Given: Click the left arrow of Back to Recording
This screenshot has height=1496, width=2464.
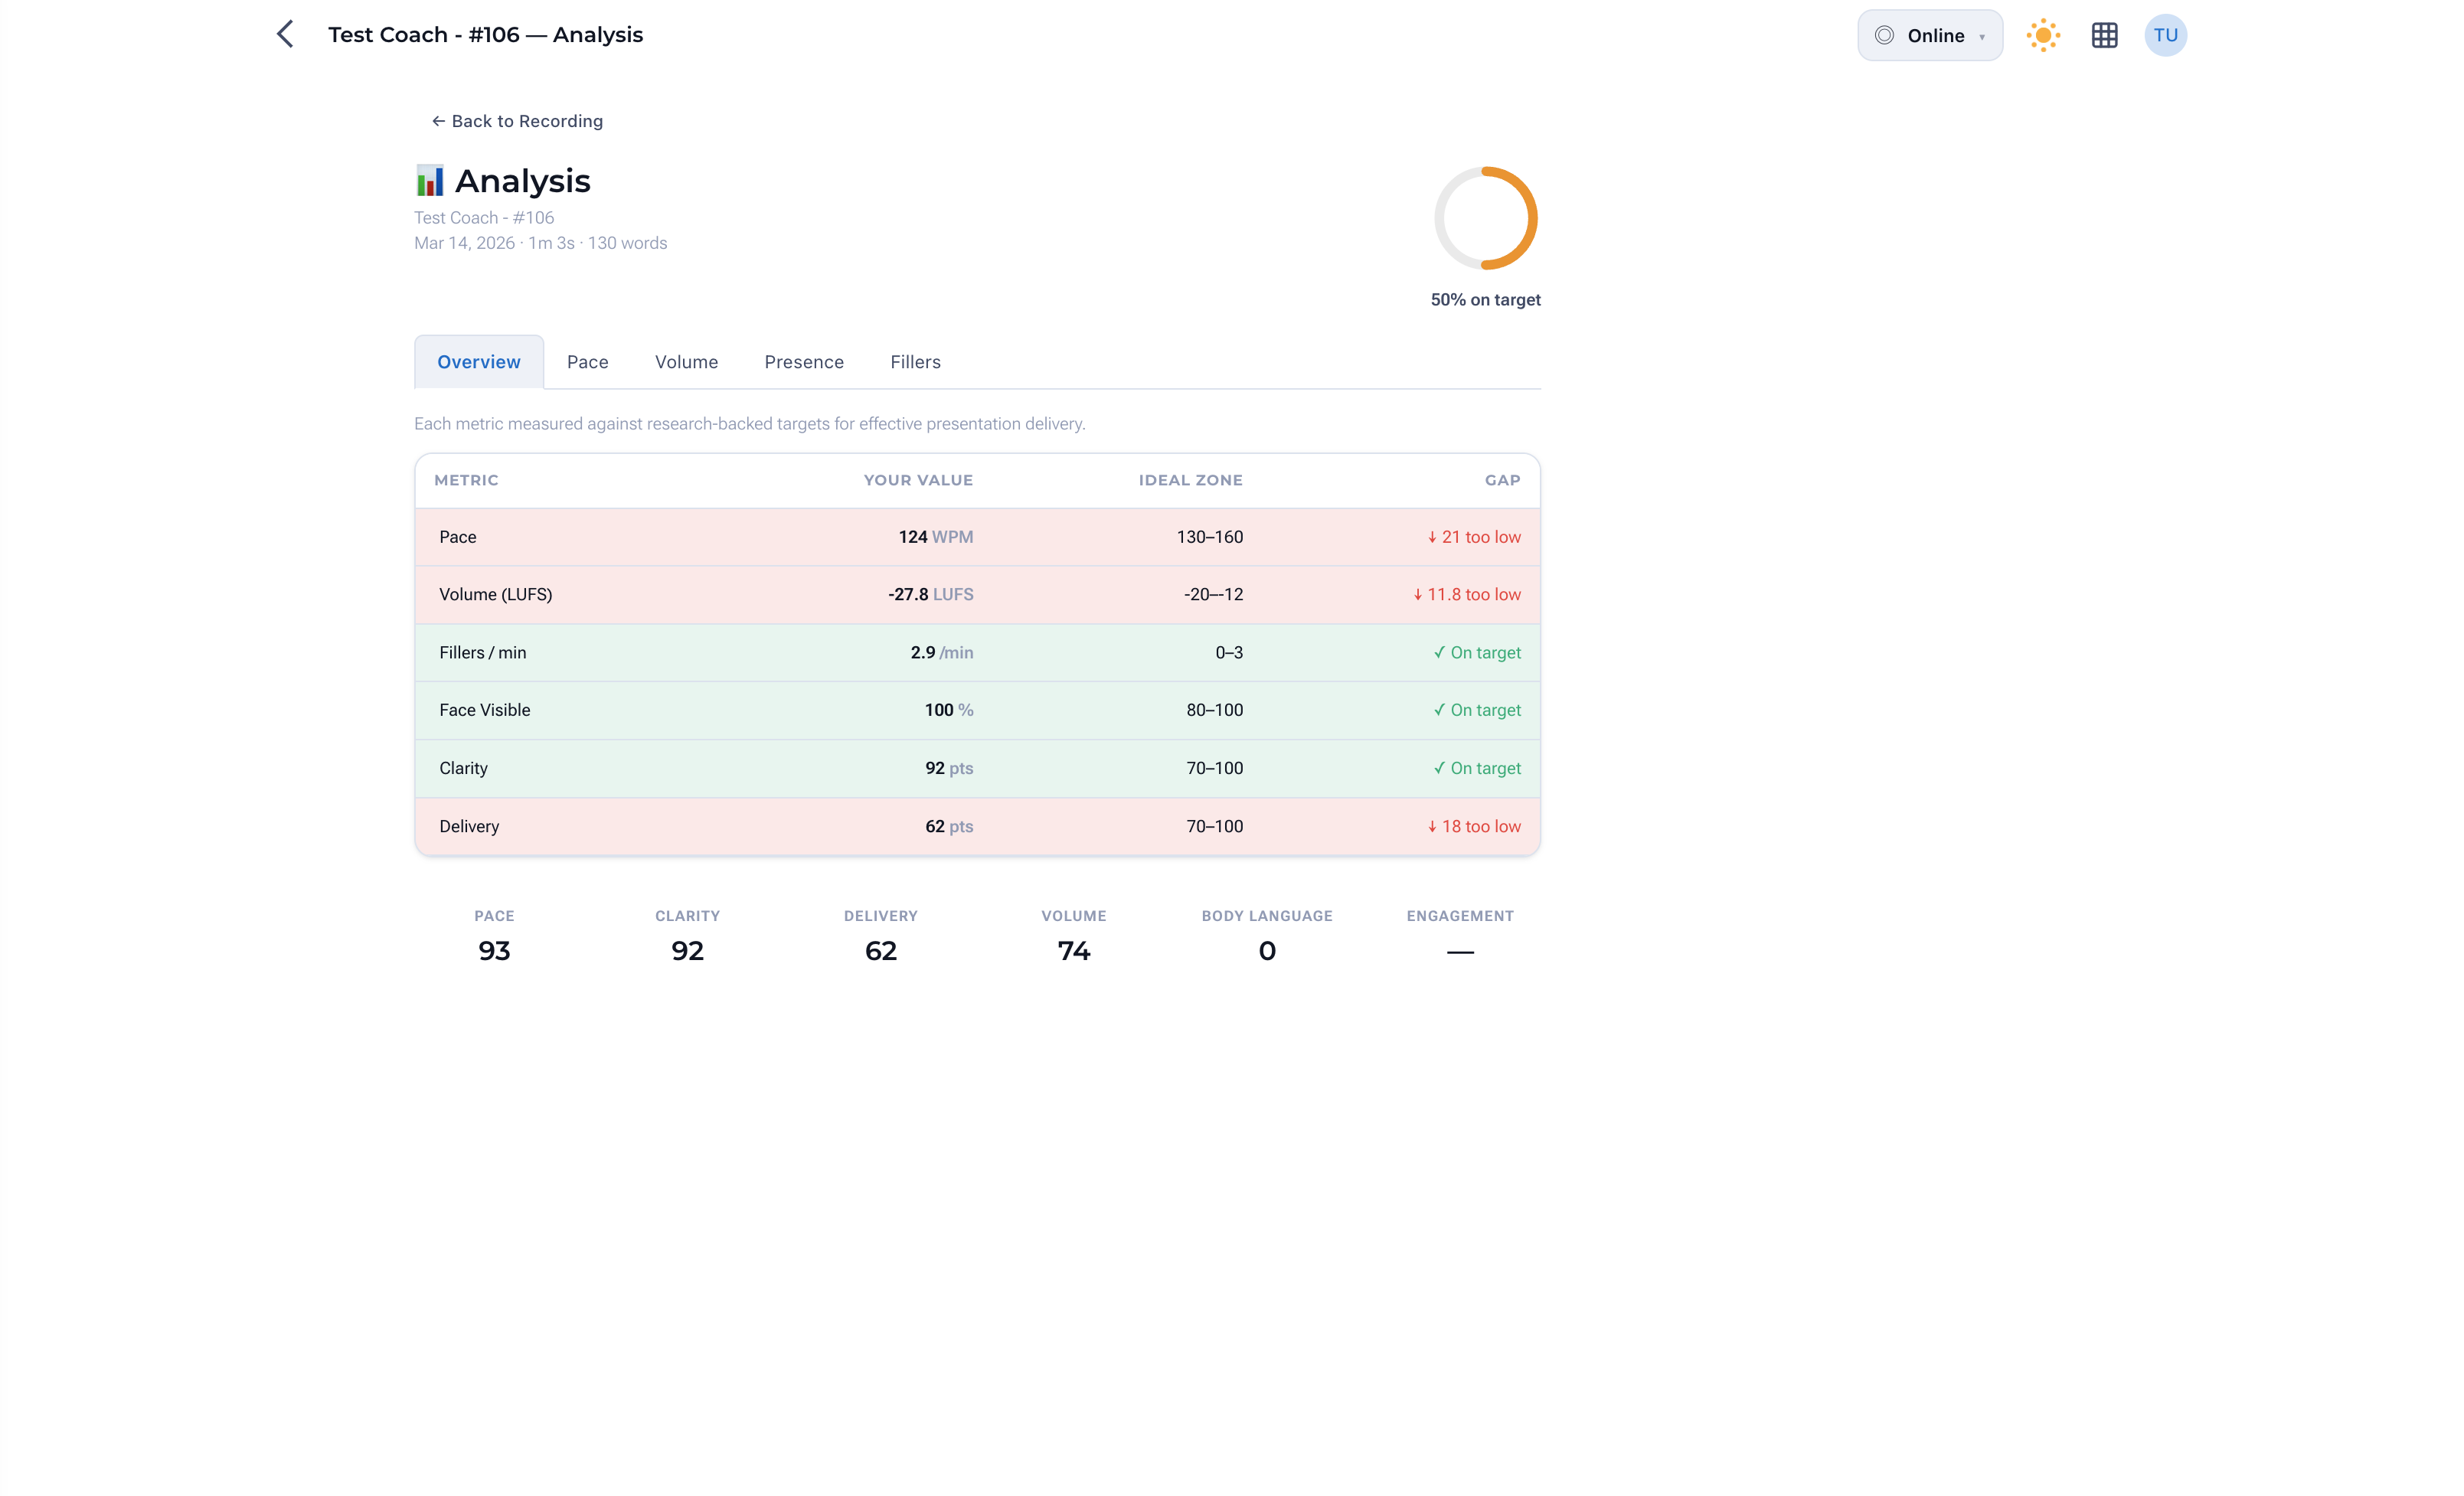Looking at the screenshot, I should [x=438, y=120].
